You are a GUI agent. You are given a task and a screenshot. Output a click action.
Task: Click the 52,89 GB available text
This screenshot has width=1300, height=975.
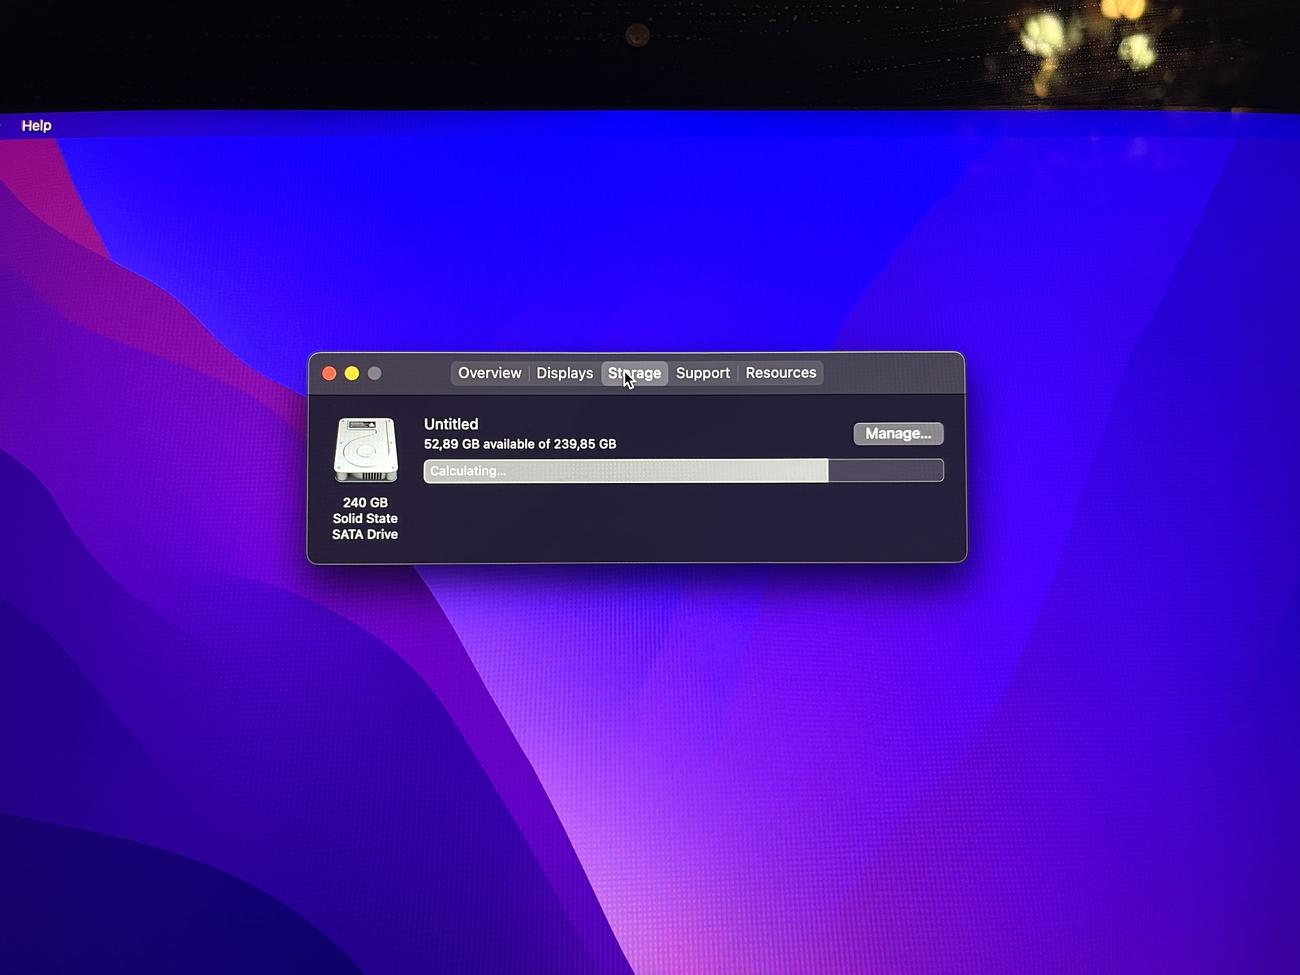pyautogui.click(x=520, y=444)
